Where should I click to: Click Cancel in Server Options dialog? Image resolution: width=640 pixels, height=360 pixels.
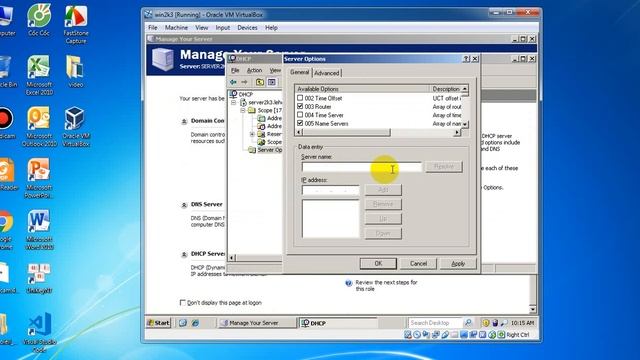click(418, 263)
